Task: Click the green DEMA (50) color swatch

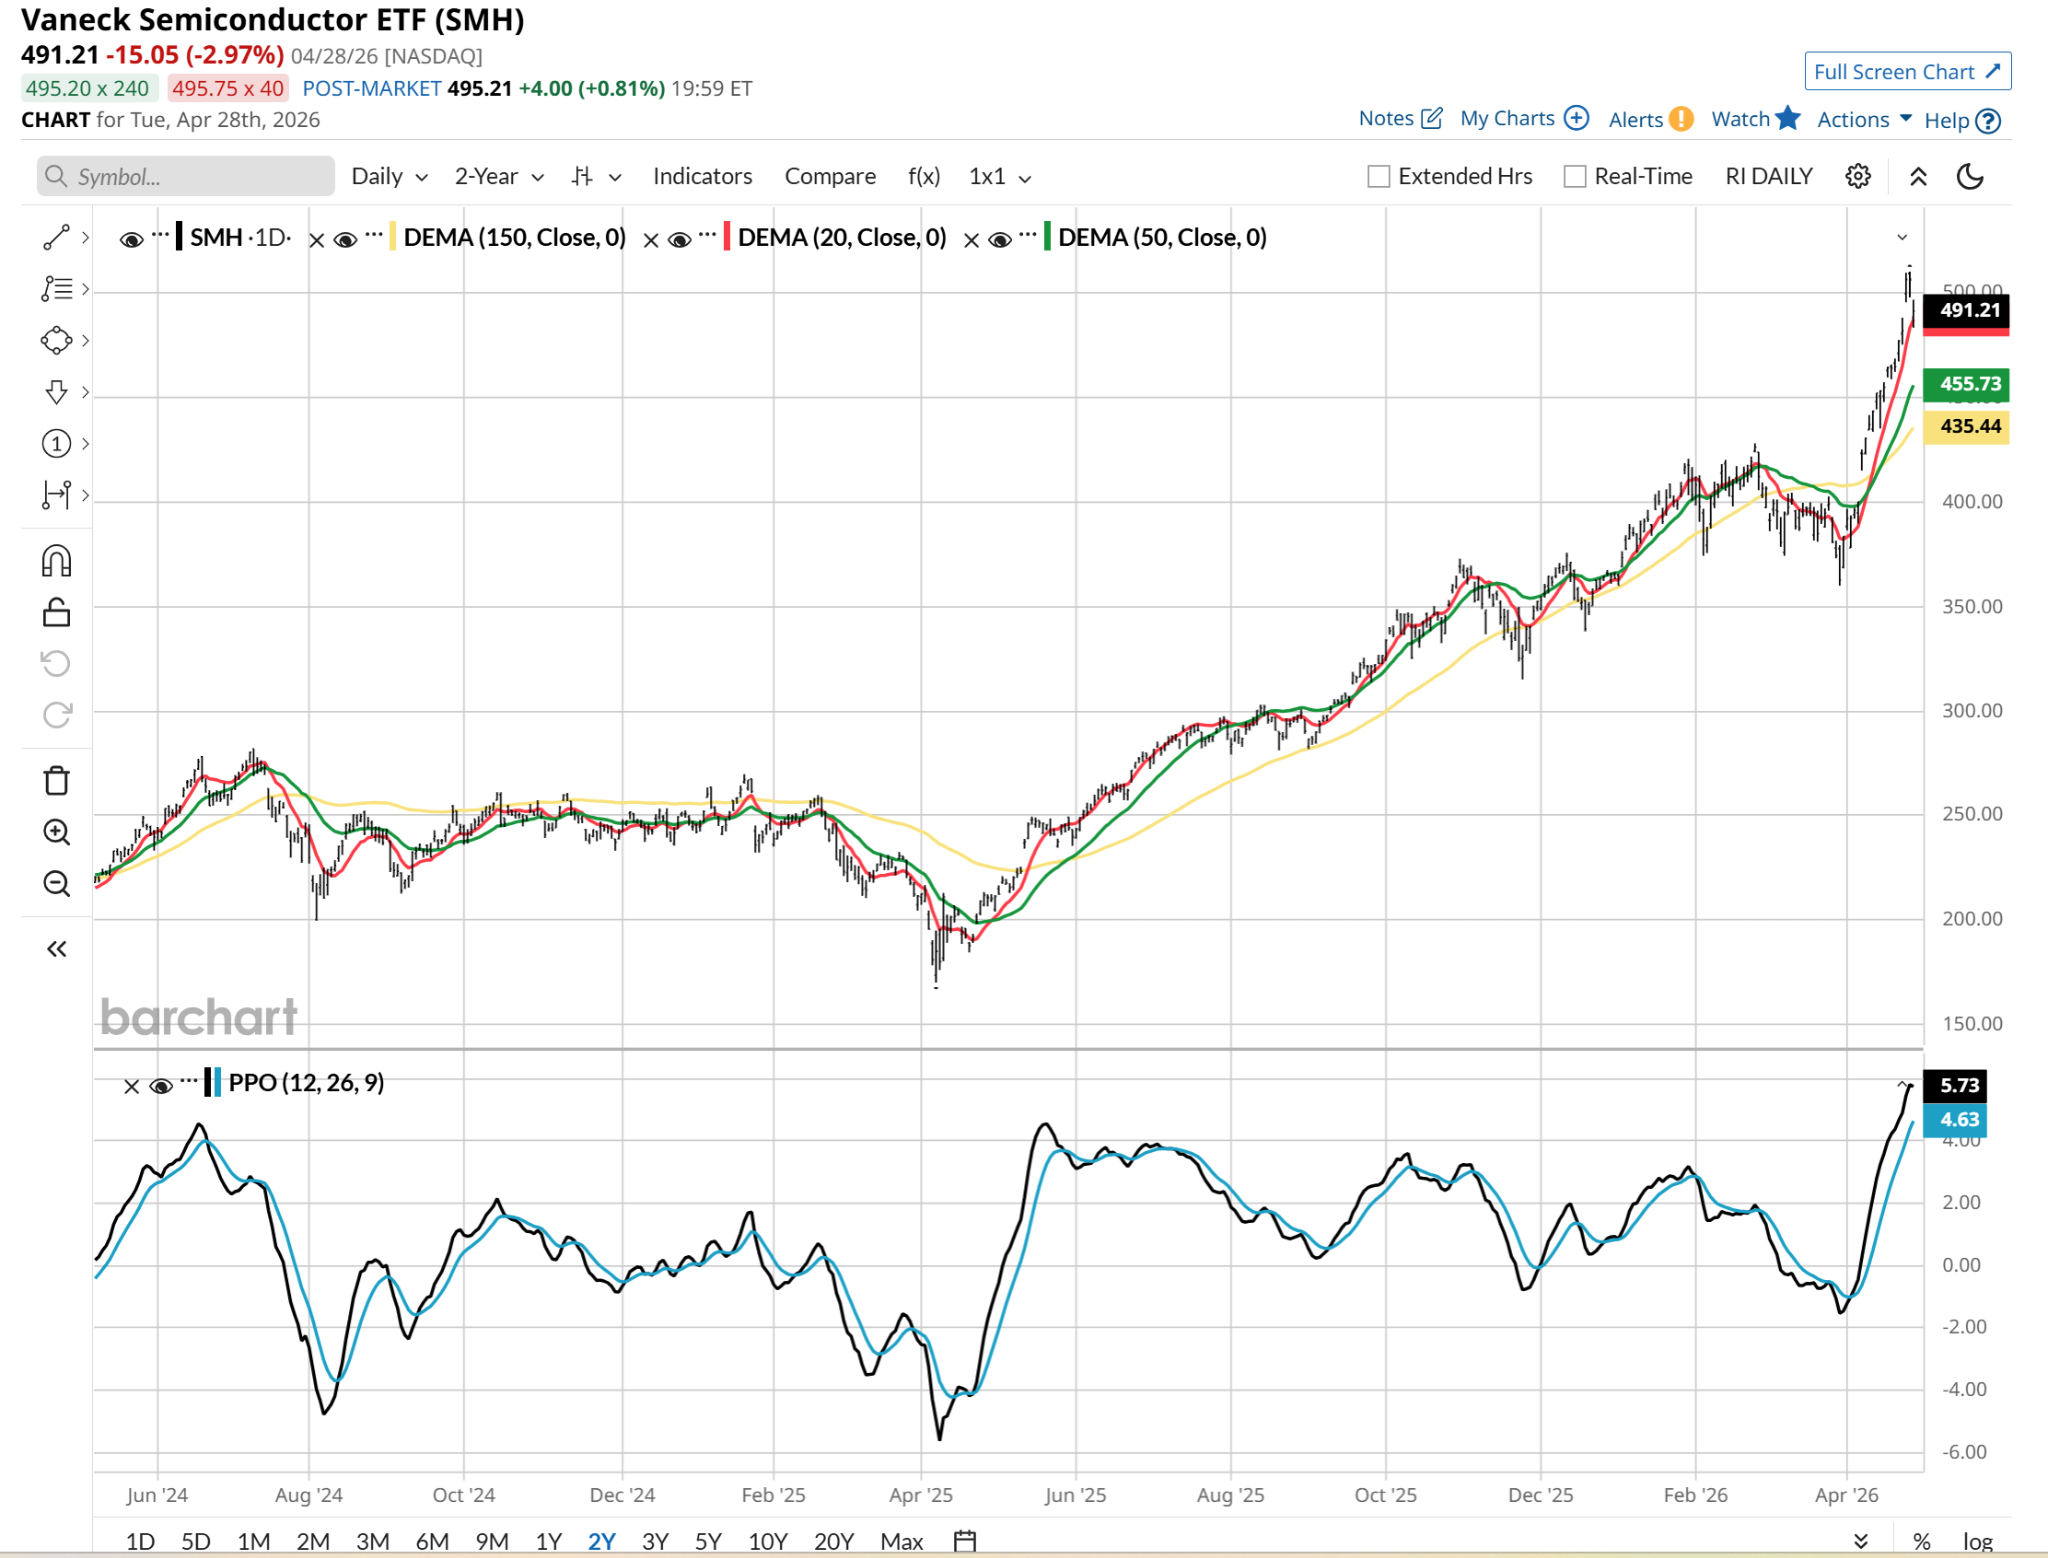Action: point(1046,237)
